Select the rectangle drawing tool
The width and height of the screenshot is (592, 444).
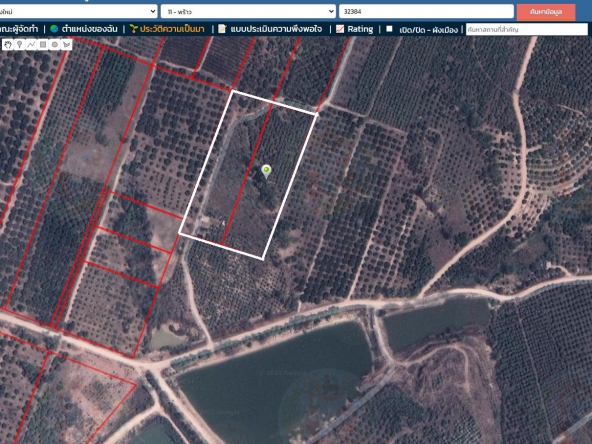pyautogui.click(x=43, y=45)
